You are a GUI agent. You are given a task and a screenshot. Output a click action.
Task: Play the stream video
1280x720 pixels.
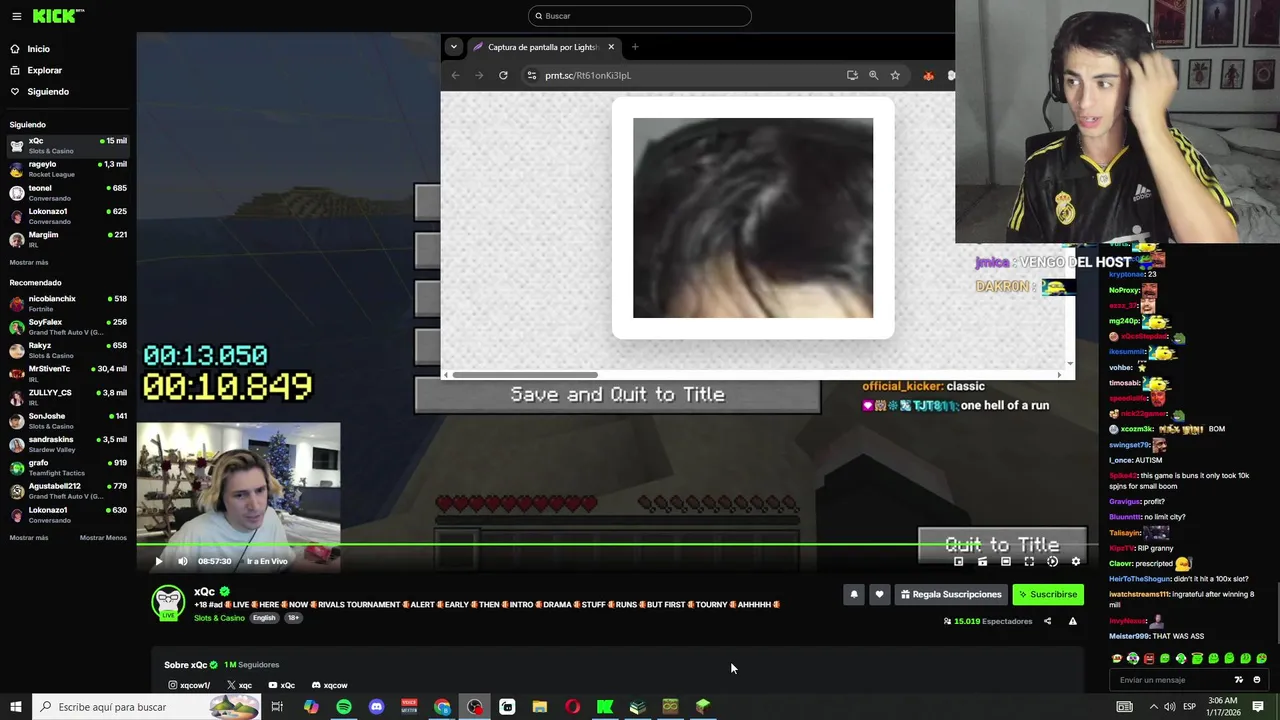pyautogui.click(x=158, y=561)
